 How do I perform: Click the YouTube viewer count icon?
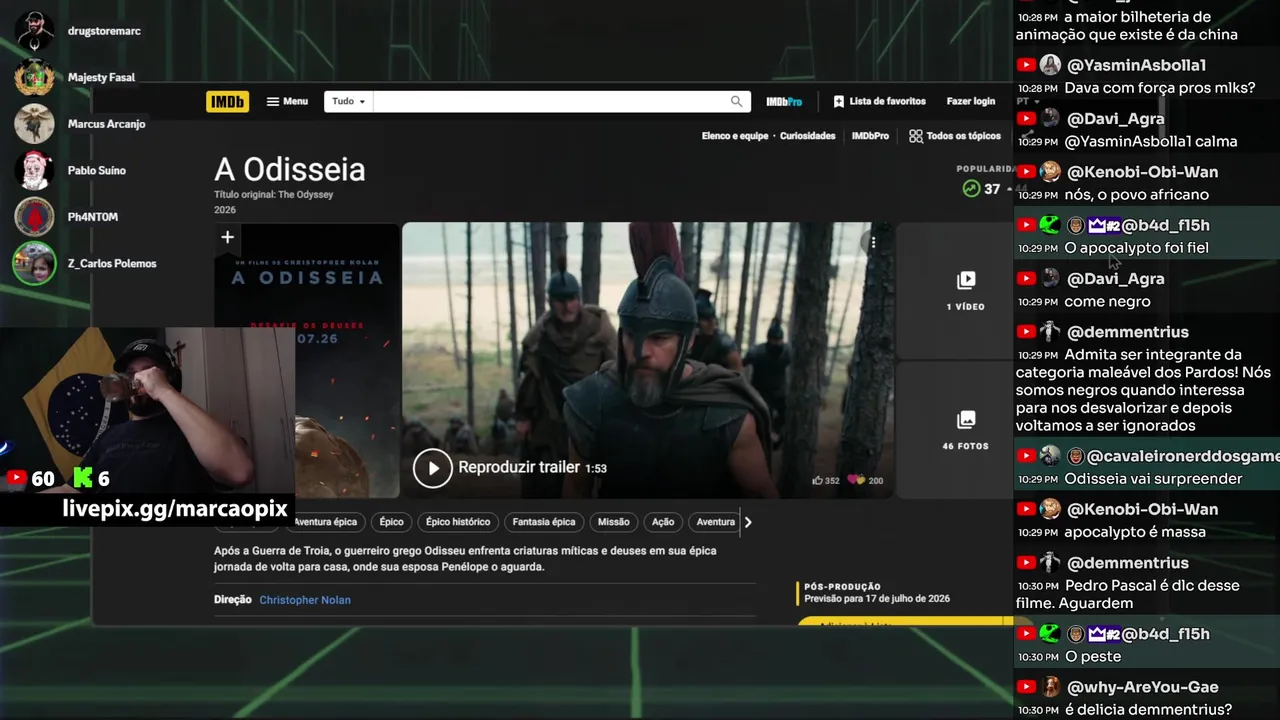point(16,479)
